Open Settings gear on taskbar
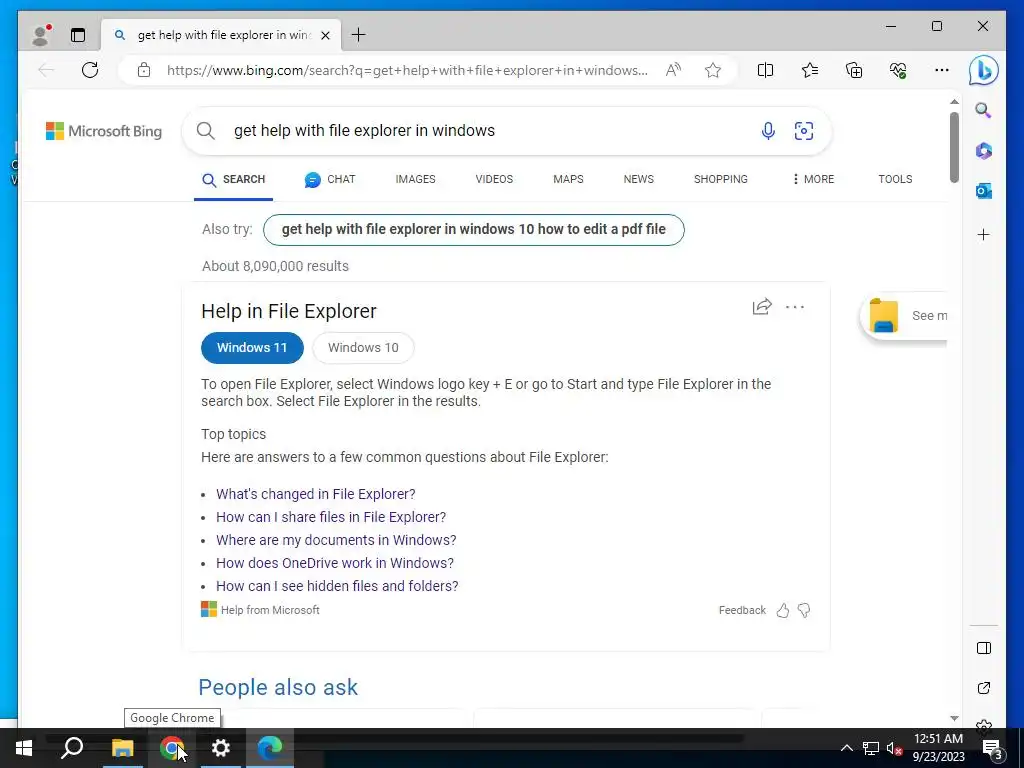Screen dimensions: 1024x768 [221, 748]
